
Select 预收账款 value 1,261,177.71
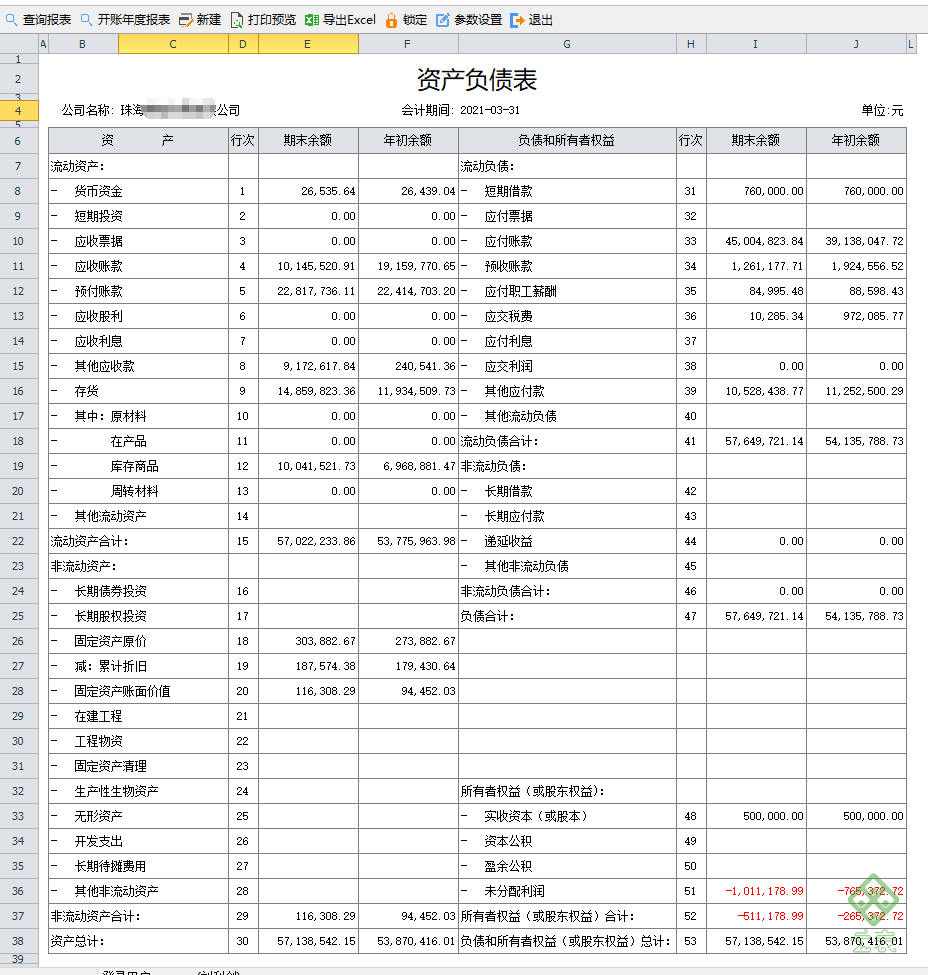(757, 266)
